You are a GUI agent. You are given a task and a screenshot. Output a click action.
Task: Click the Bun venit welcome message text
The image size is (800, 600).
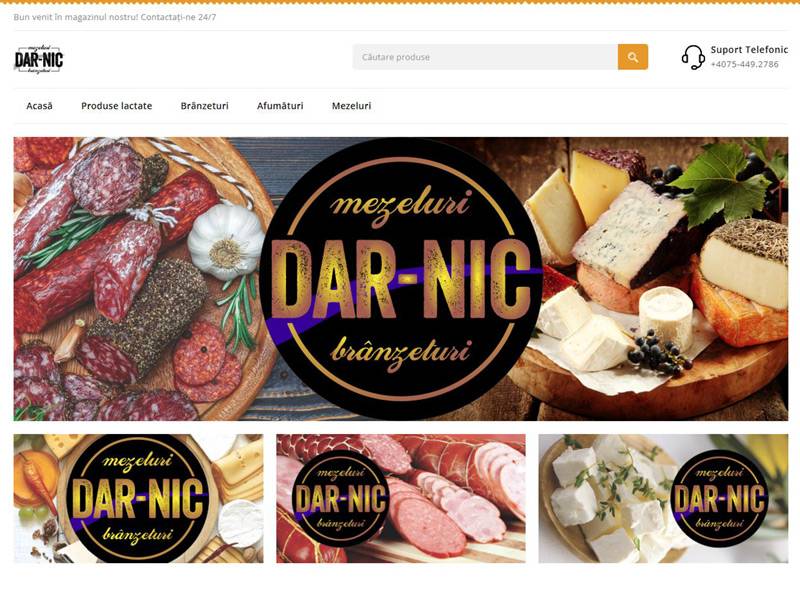click(115, 17)
